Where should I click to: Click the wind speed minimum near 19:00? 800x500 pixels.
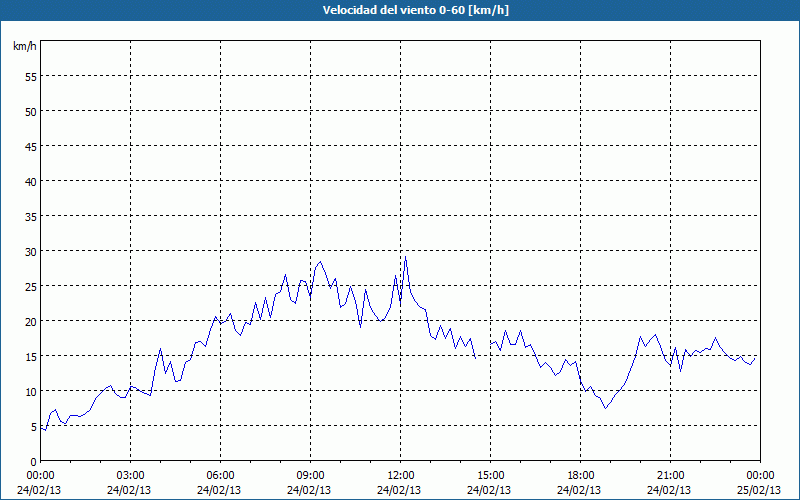tap(605, 408)
